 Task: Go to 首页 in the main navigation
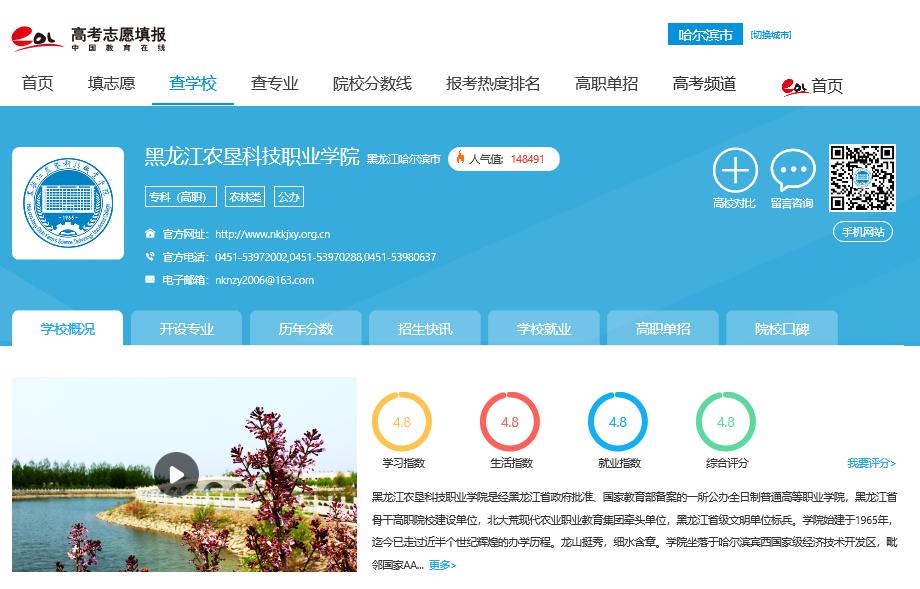[38, 83]
